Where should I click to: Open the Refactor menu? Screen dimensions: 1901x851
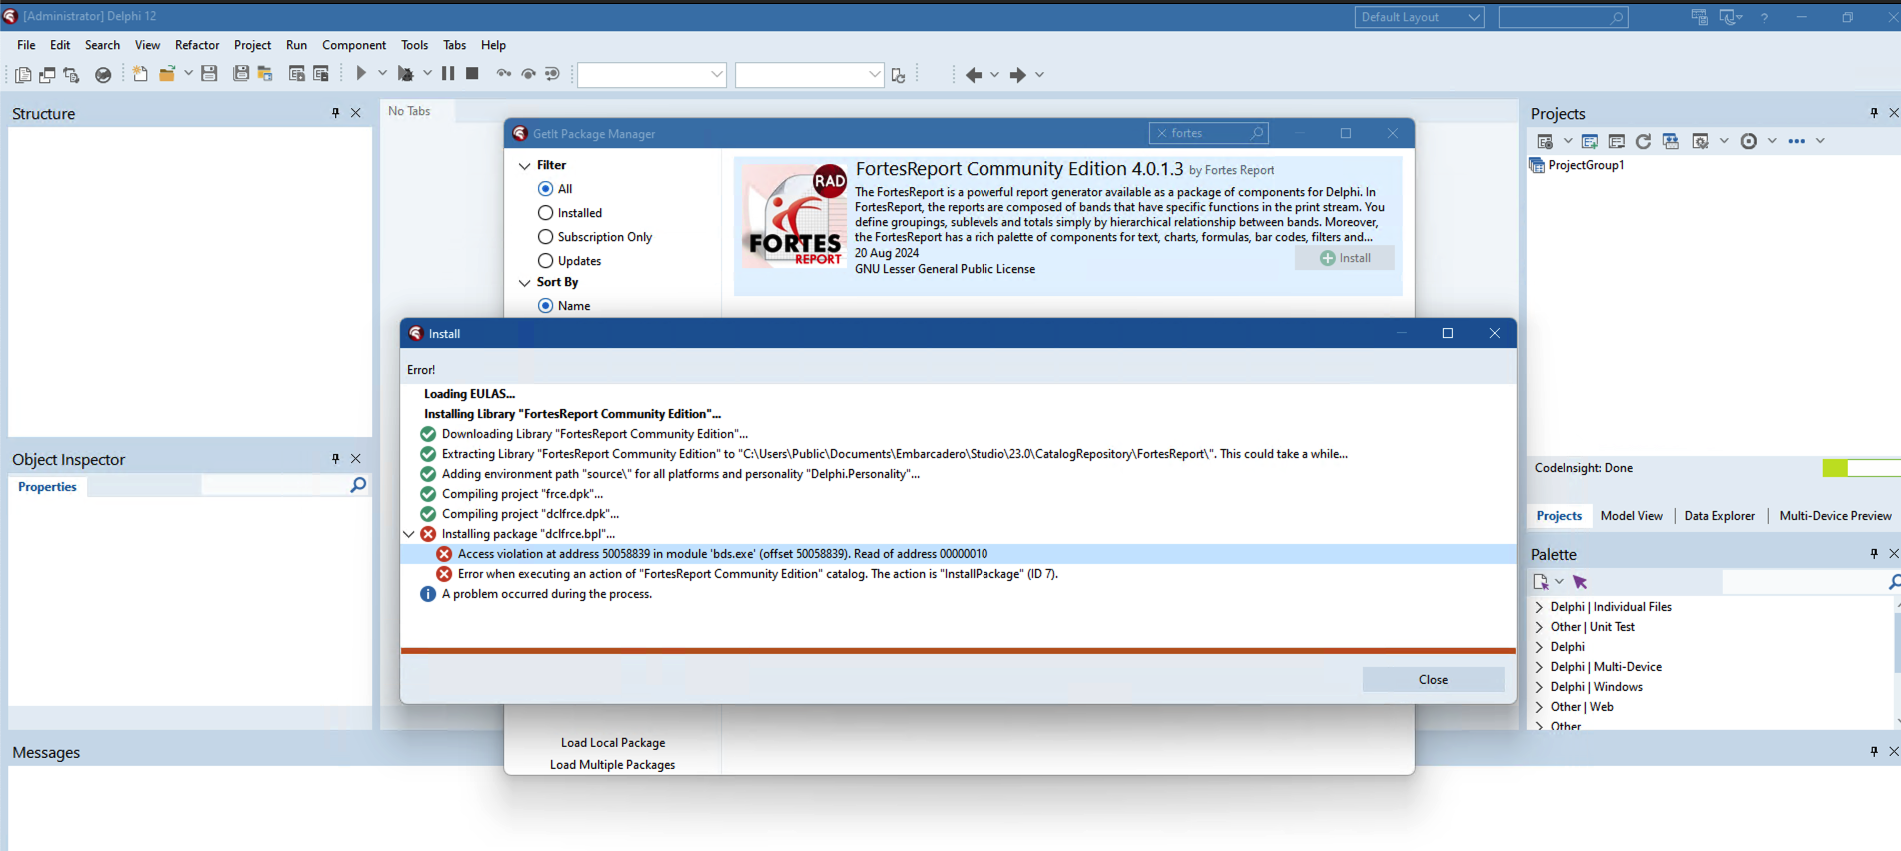197,45
